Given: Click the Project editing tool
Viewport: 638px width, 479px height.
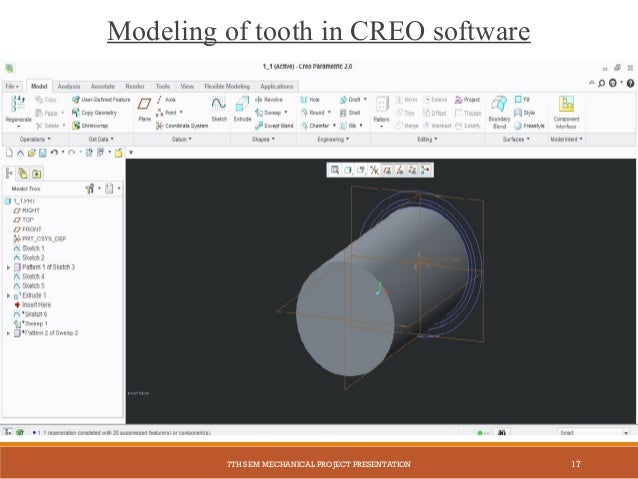Looking at the screenshot, I should 467,100.
